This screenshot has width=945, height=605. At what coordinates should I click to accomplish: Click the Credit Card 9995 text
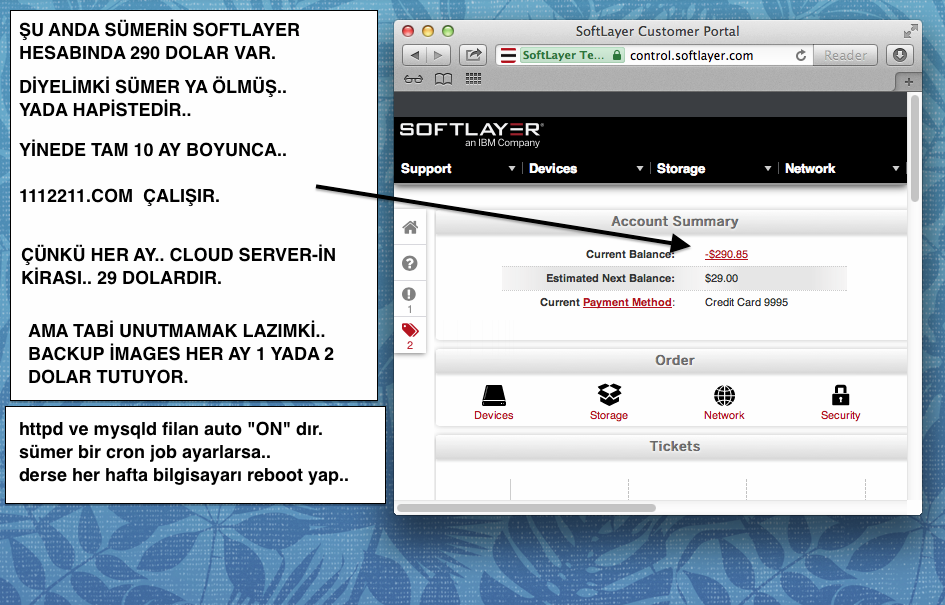pyautogui.click(x=746, y=302)
